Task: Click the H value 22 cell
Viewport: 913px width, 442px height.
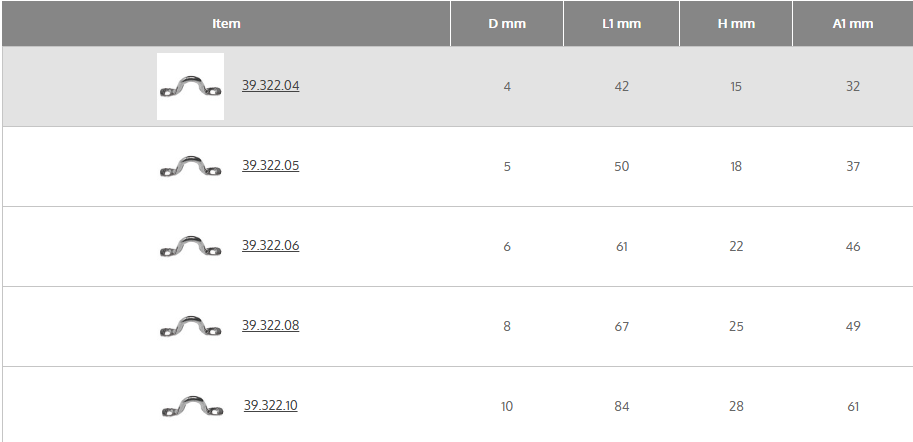Action: (736, 247)
